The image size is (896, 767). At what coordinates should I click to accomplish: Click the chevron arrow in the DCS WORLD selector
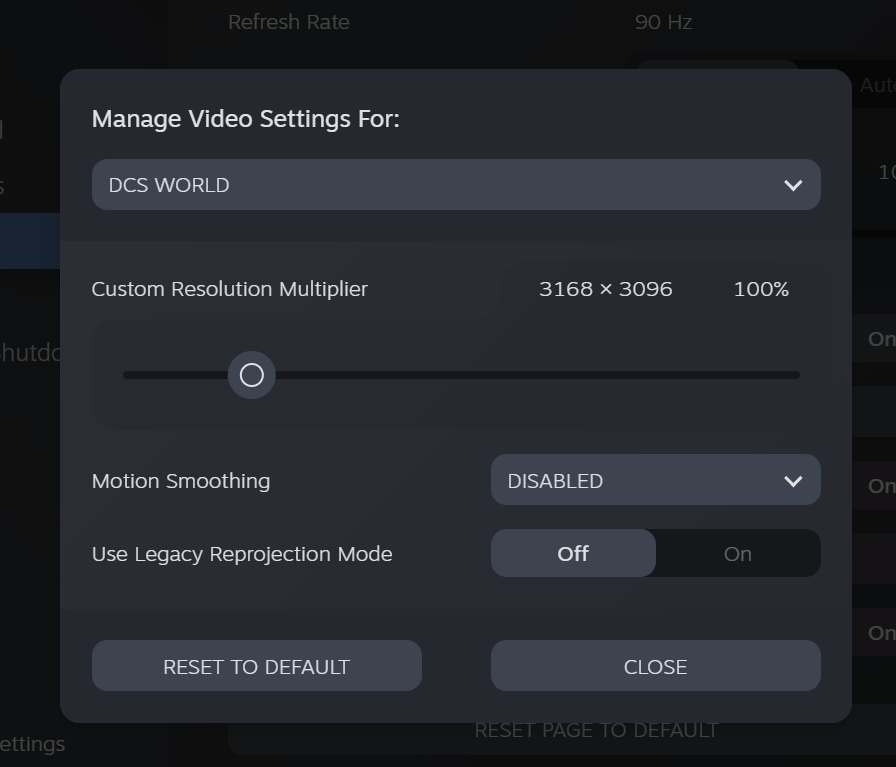pos(793,185)
